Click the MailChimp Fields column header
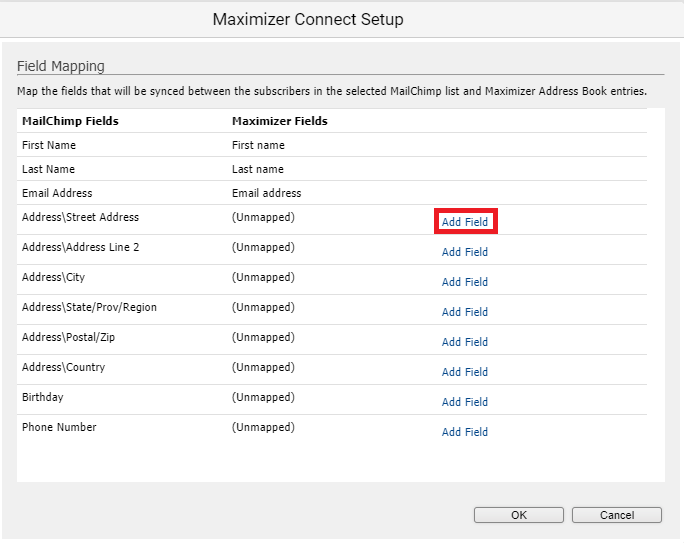 [70, 121]
